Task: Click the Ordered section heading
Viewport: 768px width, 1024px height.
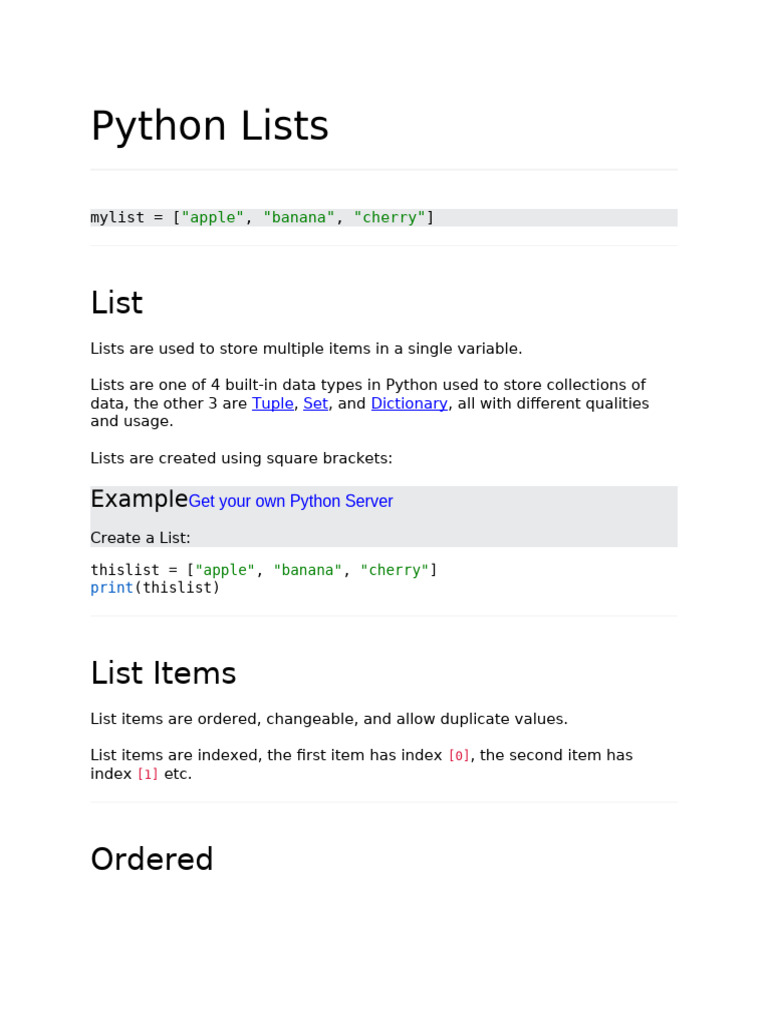Action: pyautogui.click(x=152, y=859)
